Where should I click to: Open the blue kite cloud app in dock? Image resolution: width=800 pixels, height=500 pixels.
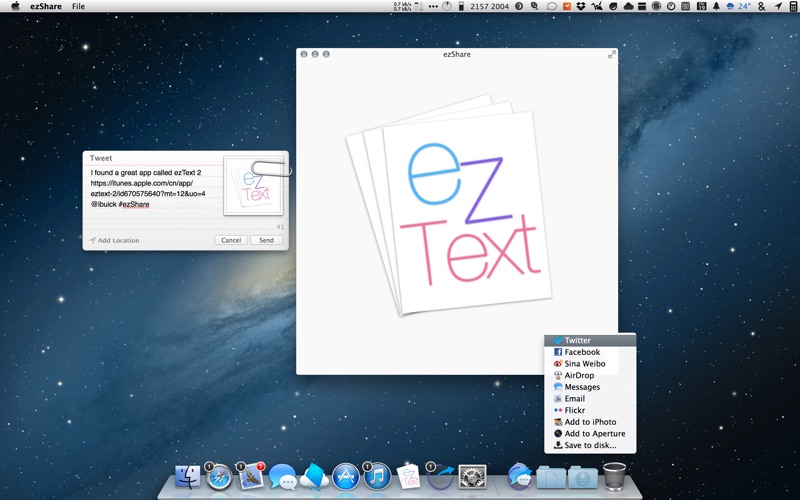coord(314,477)
